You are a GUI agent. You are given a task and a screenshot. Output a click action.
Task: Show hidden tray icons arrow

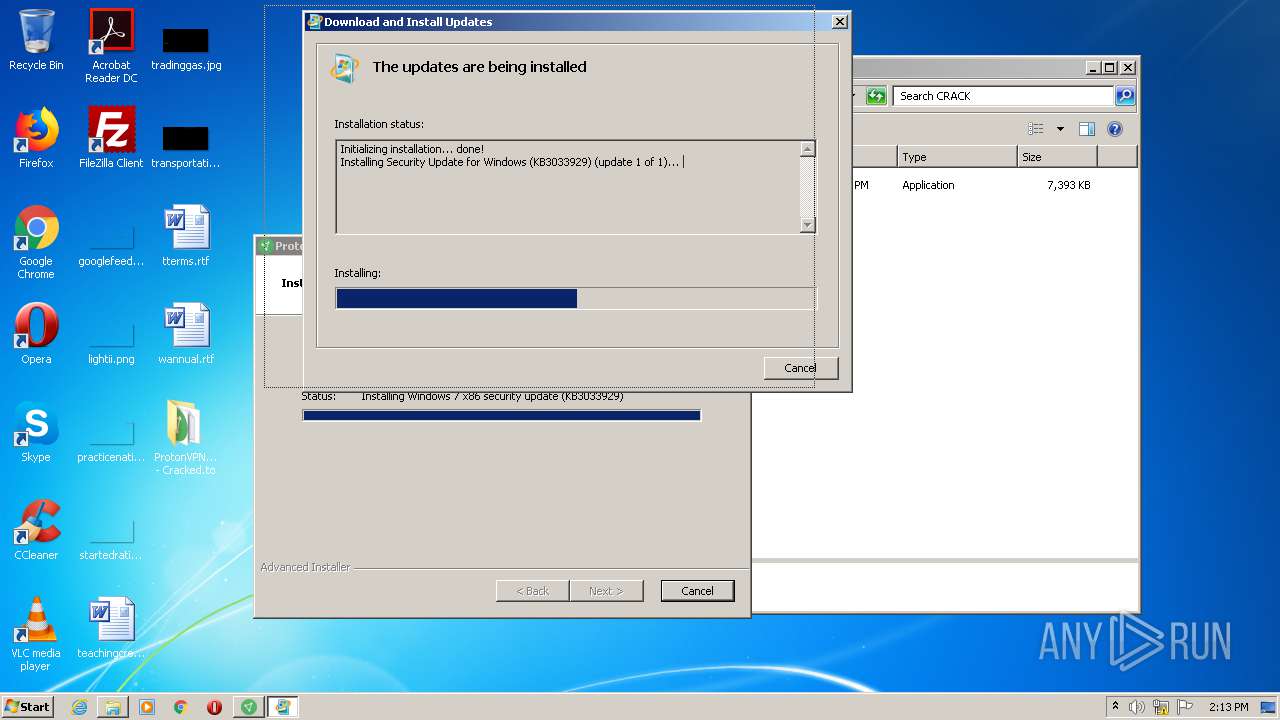[1115, 706]
